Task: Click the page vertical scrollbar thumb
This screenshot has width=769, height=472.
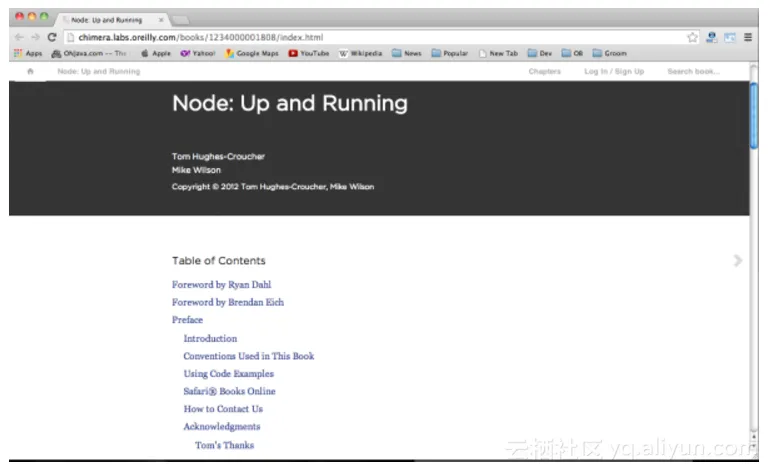Action: point(753,115)
